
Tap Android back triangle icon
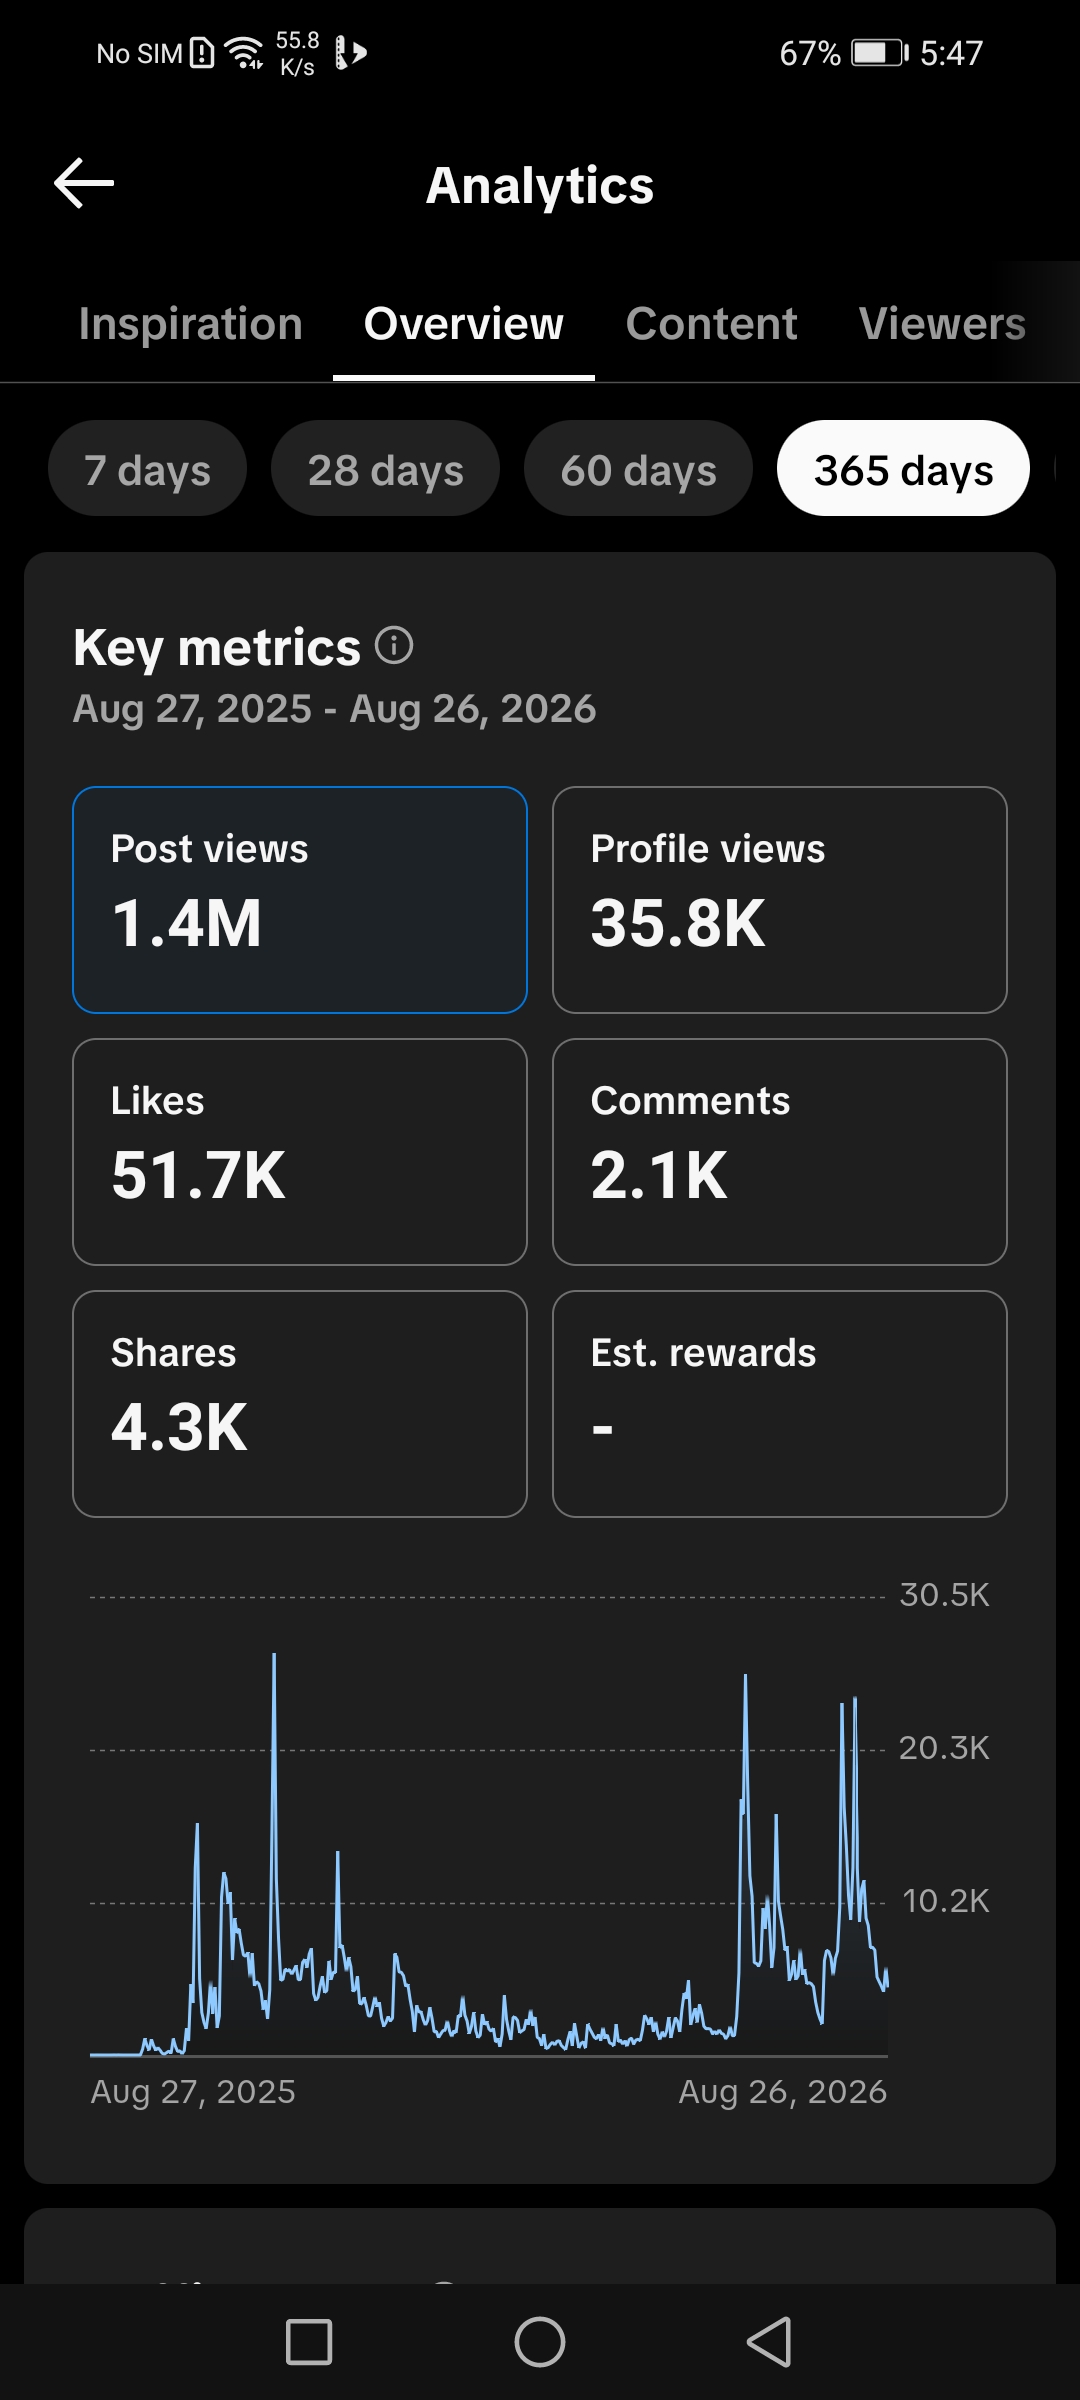click(x=770, y=2342)
